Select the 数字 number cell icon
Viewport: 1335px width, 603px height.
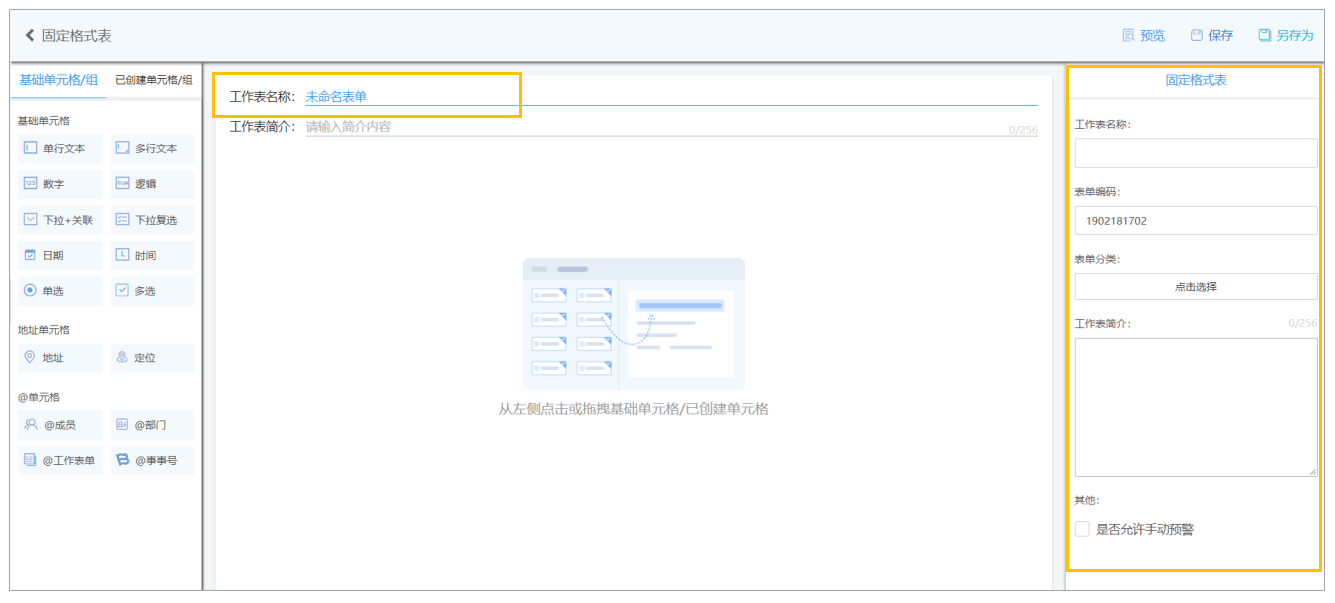[30, 184]
